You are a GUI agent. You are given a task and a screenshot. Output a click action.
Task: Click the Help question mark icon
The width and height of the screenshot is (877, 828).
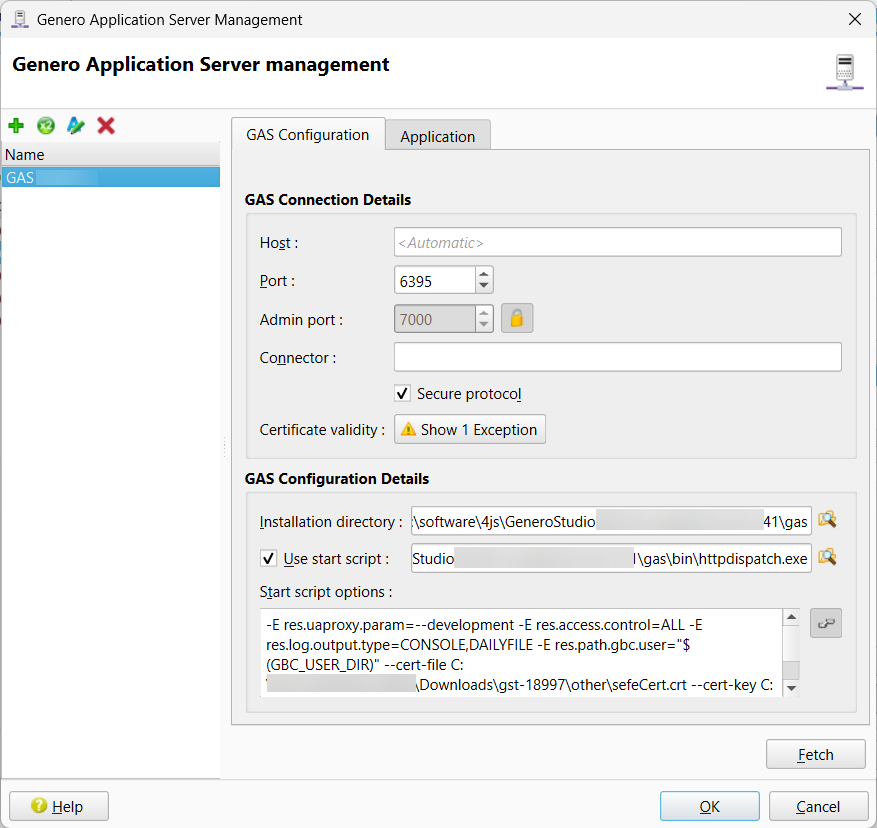[x=37, y=806]
